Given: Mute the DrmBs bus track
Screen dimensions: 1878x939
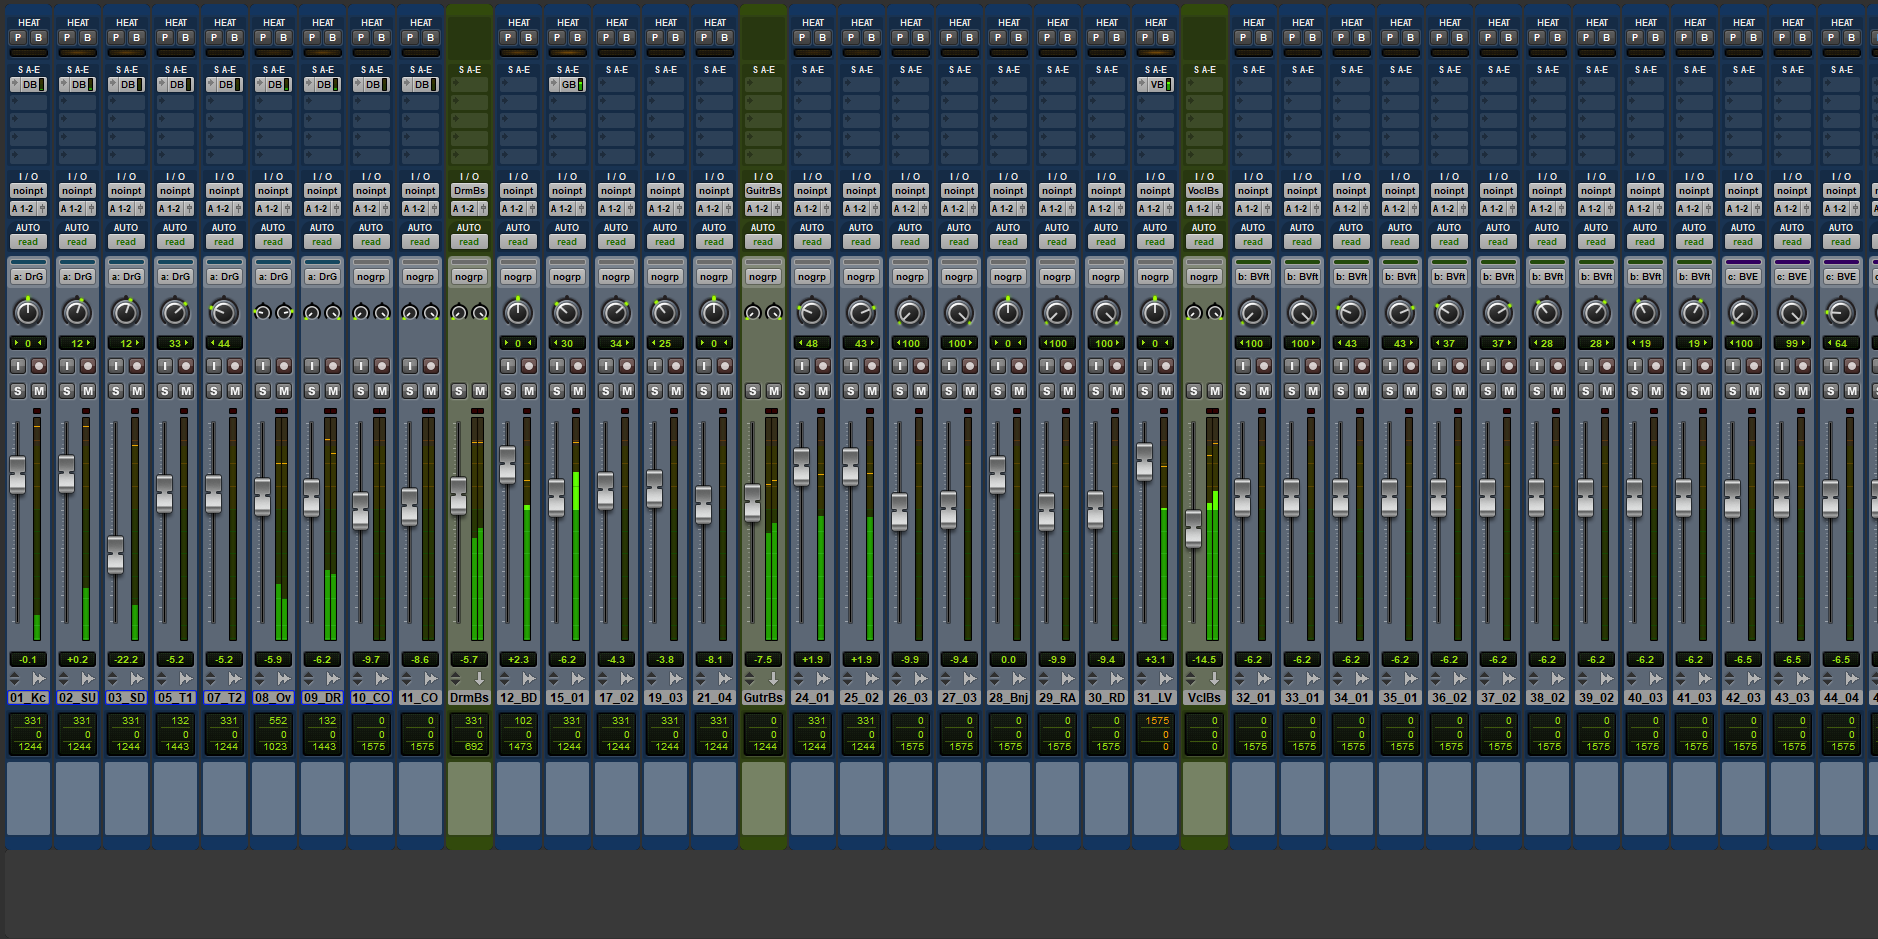Looking at the screenshot, I should (x=480, y=391).
